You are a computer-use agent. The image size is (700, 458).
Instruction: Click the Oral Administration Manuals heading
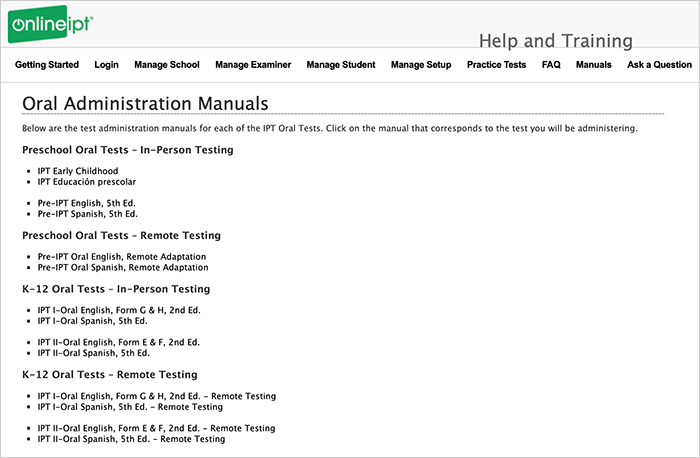pos(145,104)
